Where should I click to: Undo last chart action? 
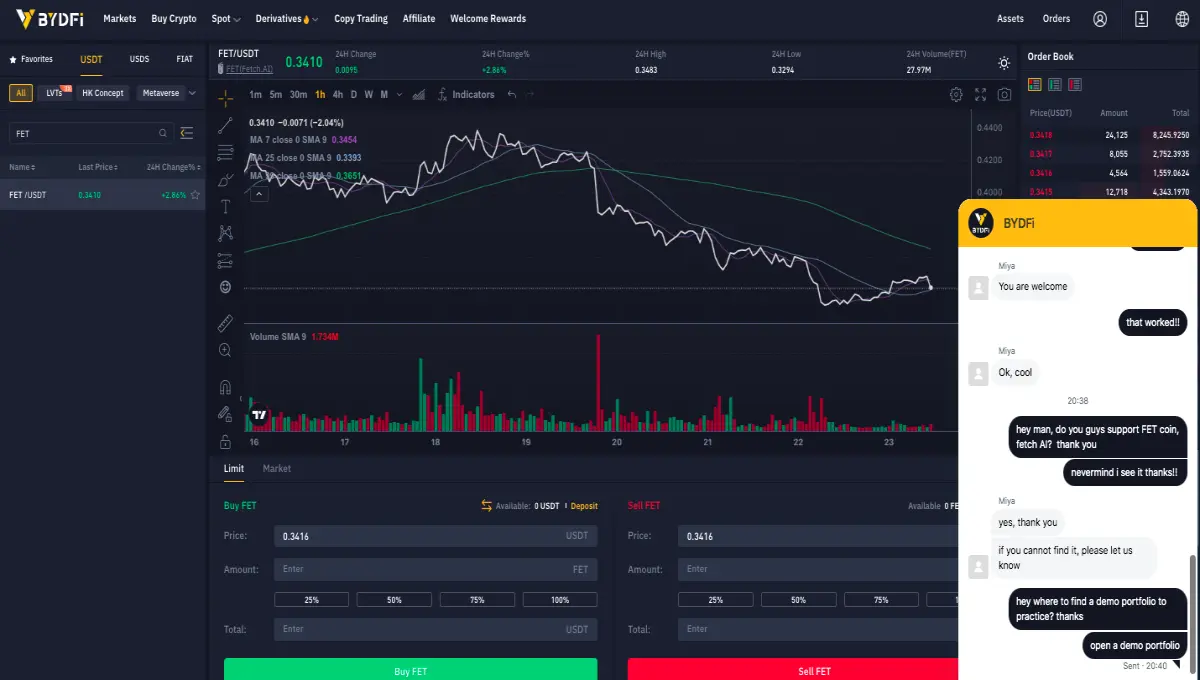tap(512, 94)
